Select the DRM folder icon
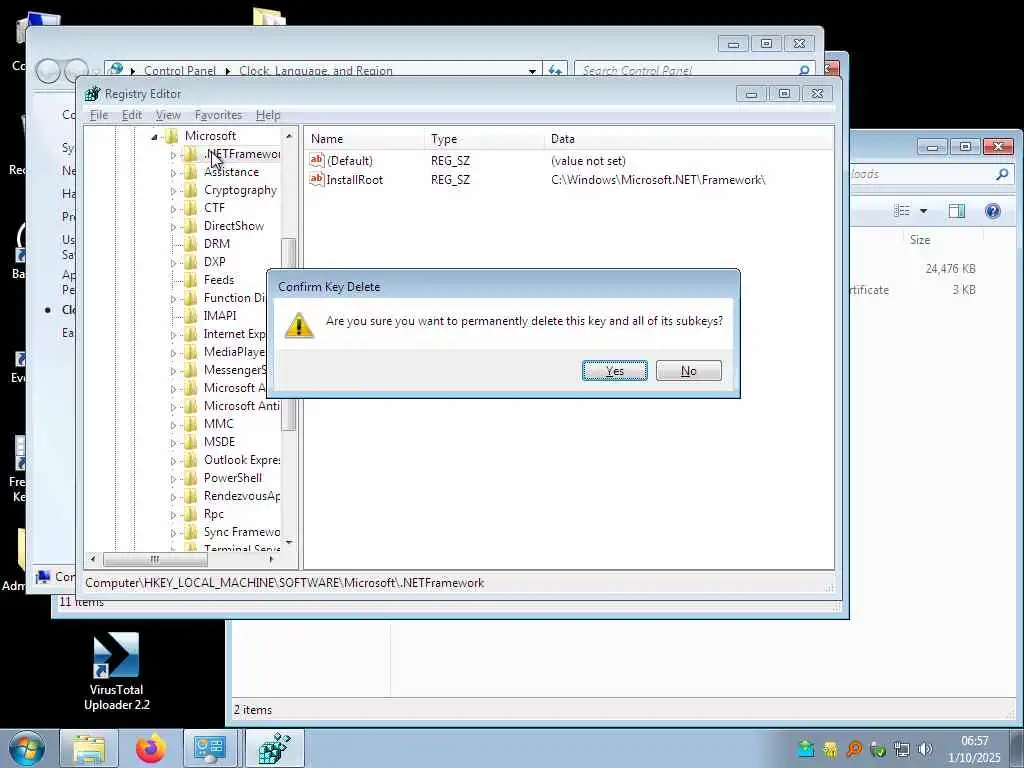The height and width of the screenshot is (768, 1024). point(191,244)
